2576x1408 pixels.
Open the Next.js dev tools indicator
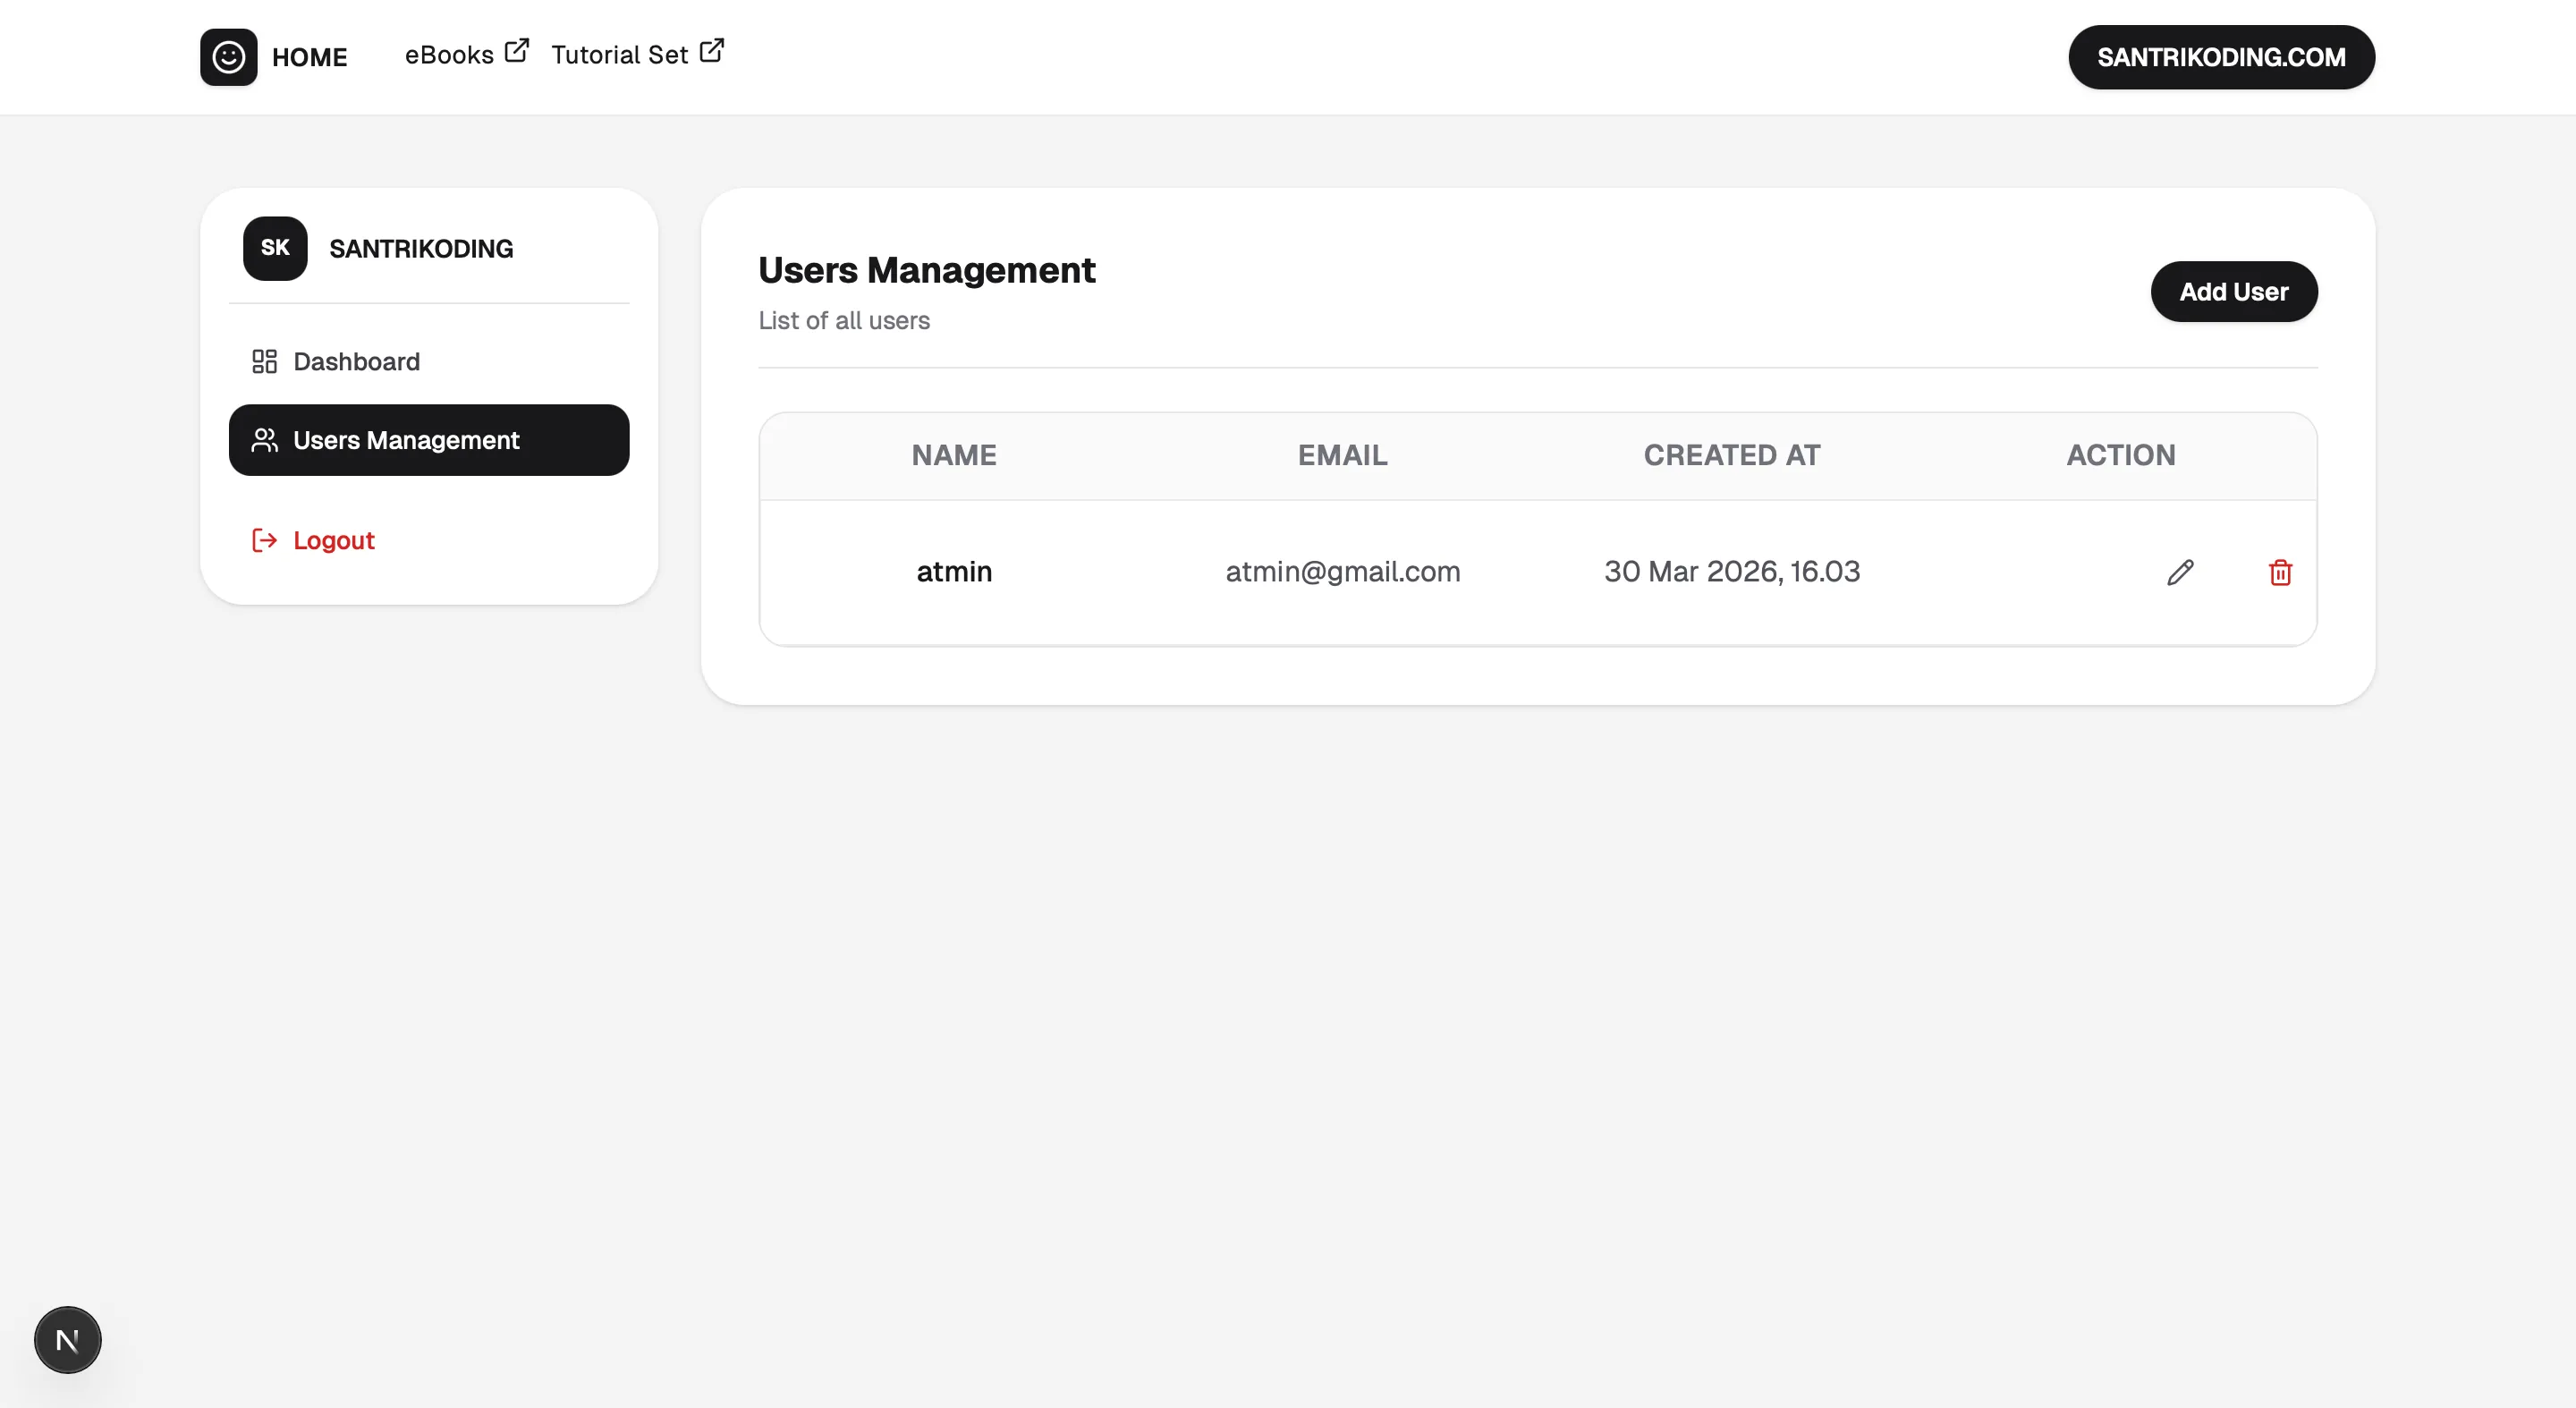click(x=68, y=1340)
